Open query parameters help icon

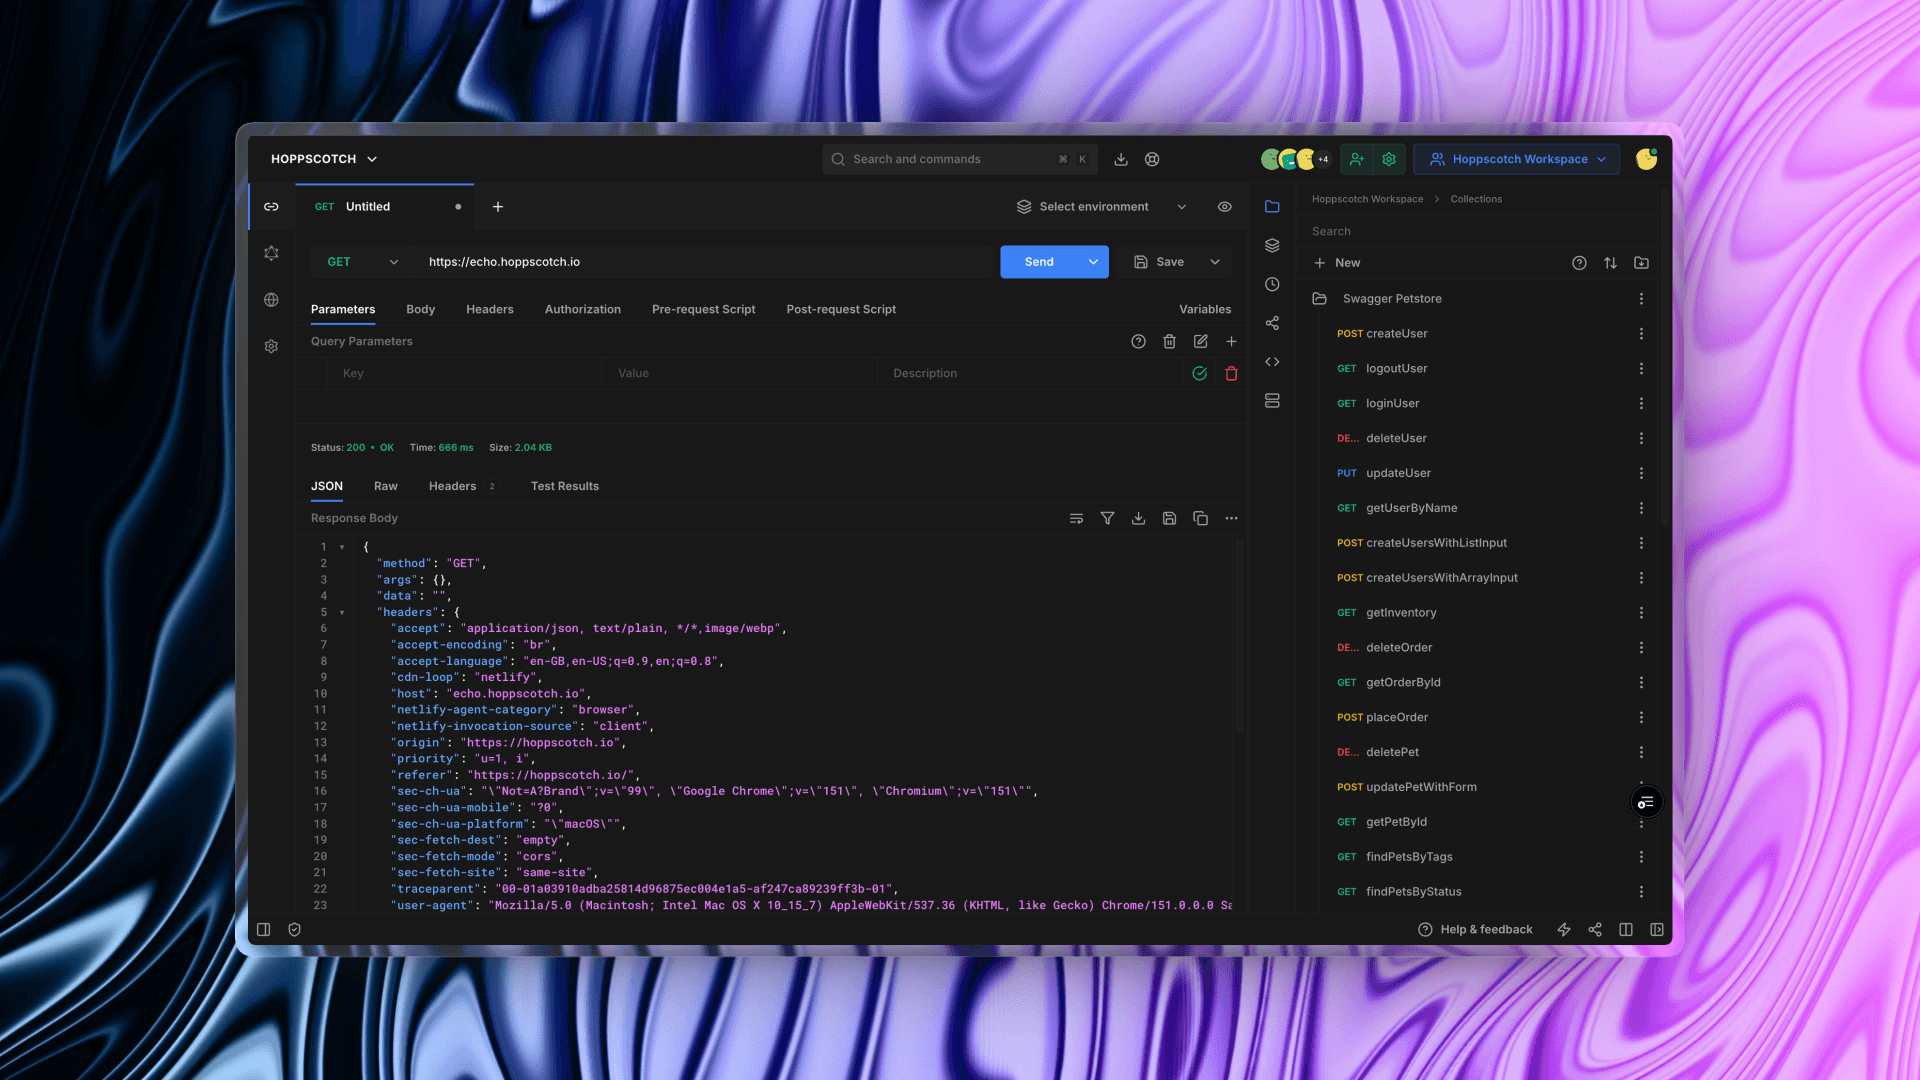(1138, 342)
